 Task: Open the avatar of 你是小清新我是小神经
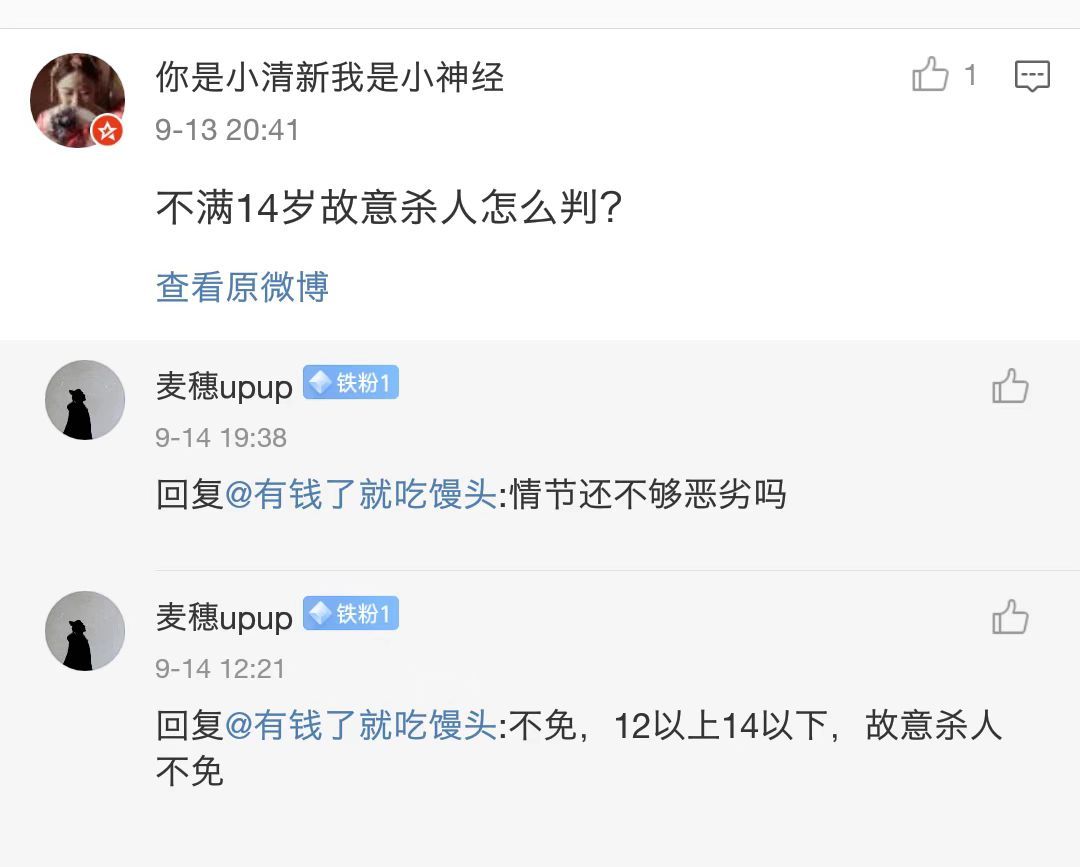pos(76,100)
